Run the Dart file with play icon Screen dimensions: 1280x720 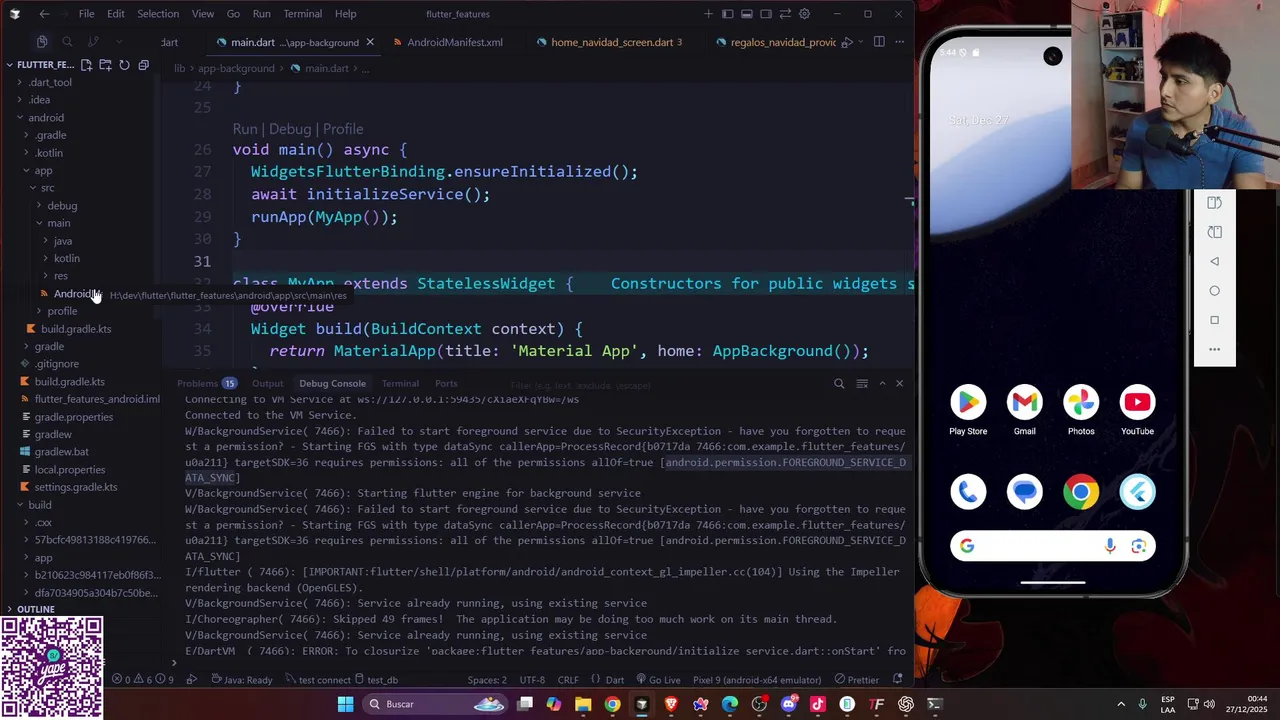click(846, 42)
